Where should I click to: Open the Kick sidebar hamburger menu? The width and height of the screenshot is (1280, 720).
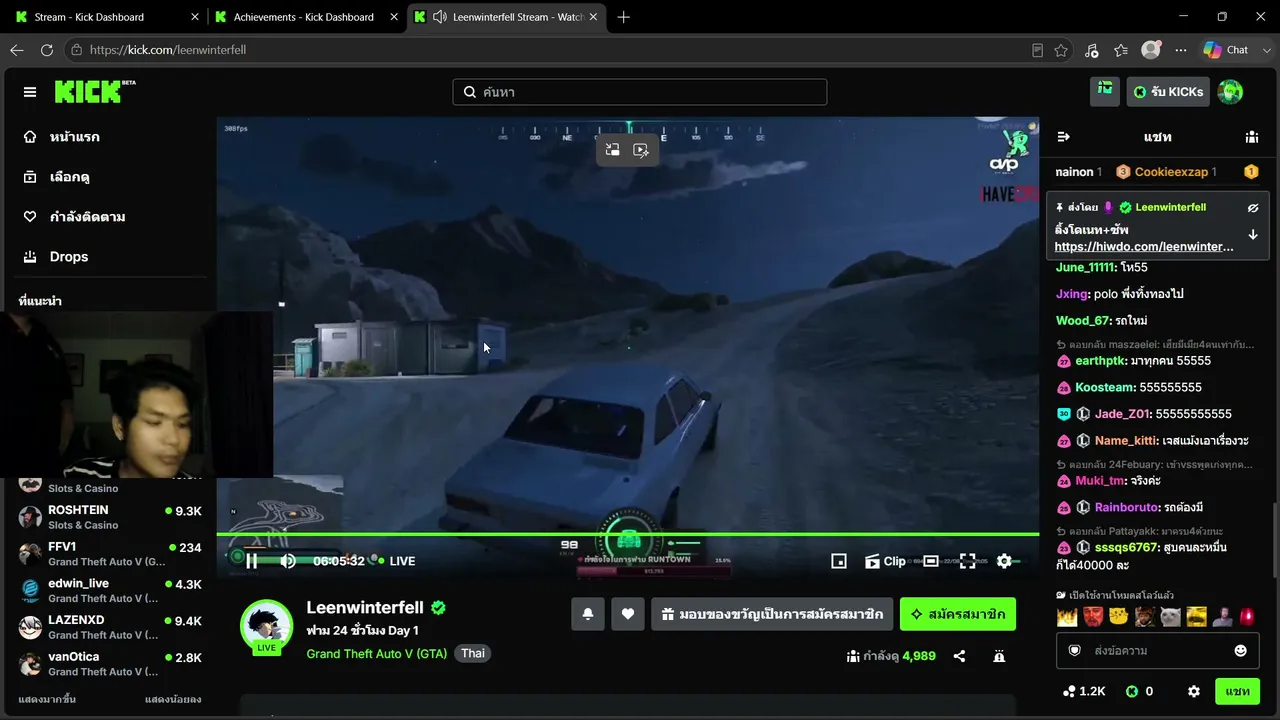30,92
